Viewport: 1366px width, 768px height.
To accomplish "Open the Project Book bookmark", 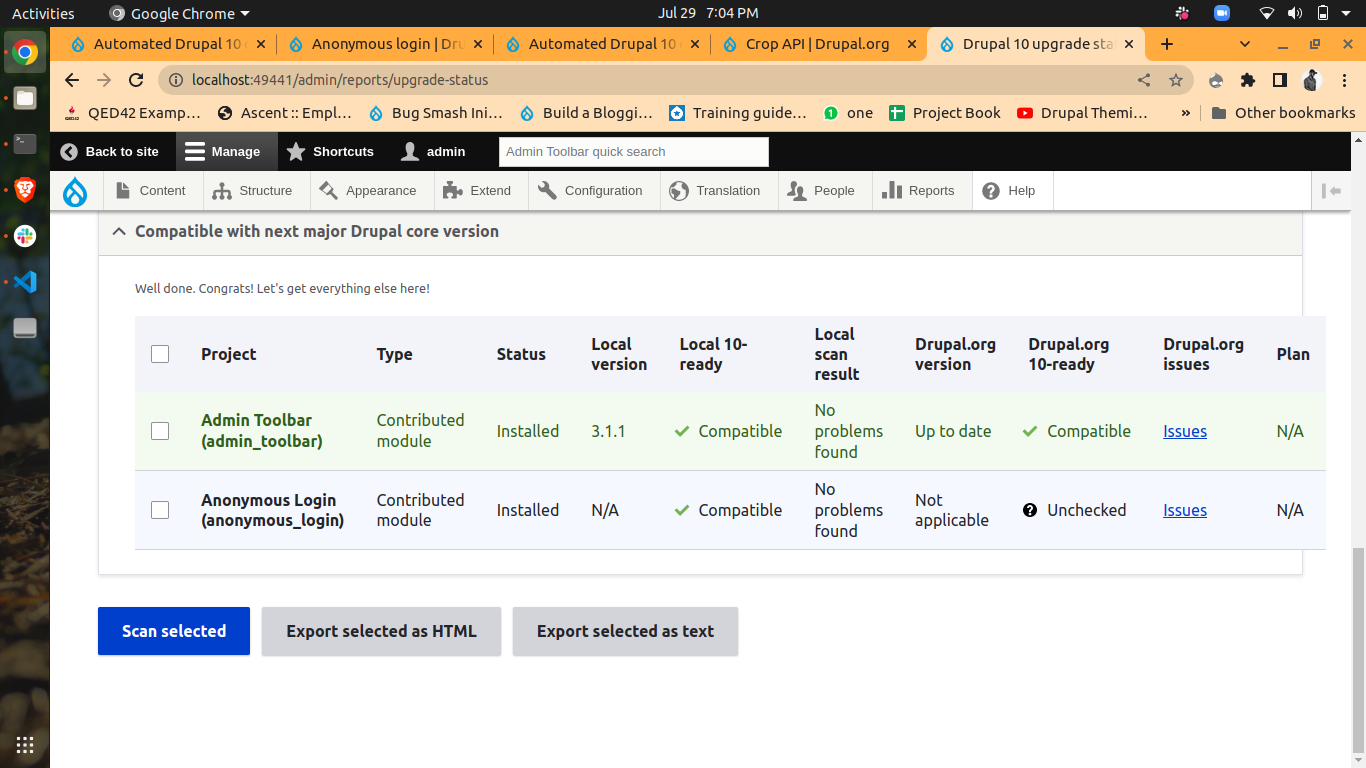I will click(x=945, y=113).
